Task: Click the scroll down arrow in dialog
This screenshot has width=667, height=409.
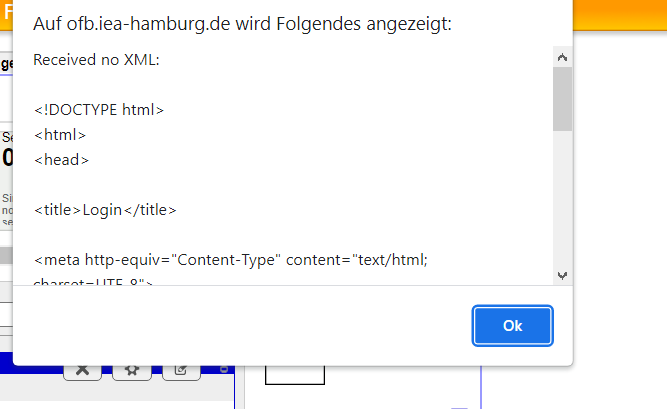Action: click(562, 276)
